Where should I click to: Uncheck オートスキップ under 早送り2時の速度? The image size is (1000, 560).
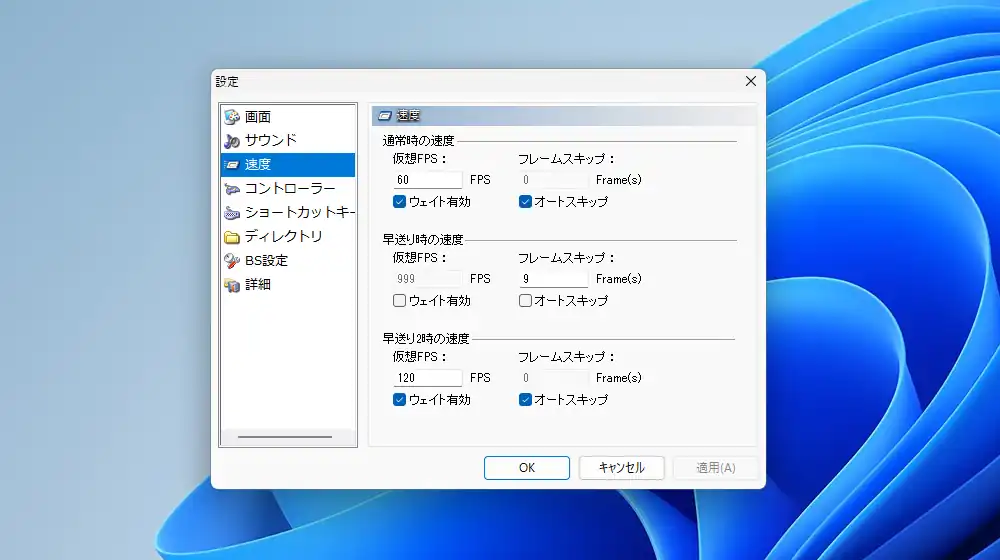[x=525, y=400]
